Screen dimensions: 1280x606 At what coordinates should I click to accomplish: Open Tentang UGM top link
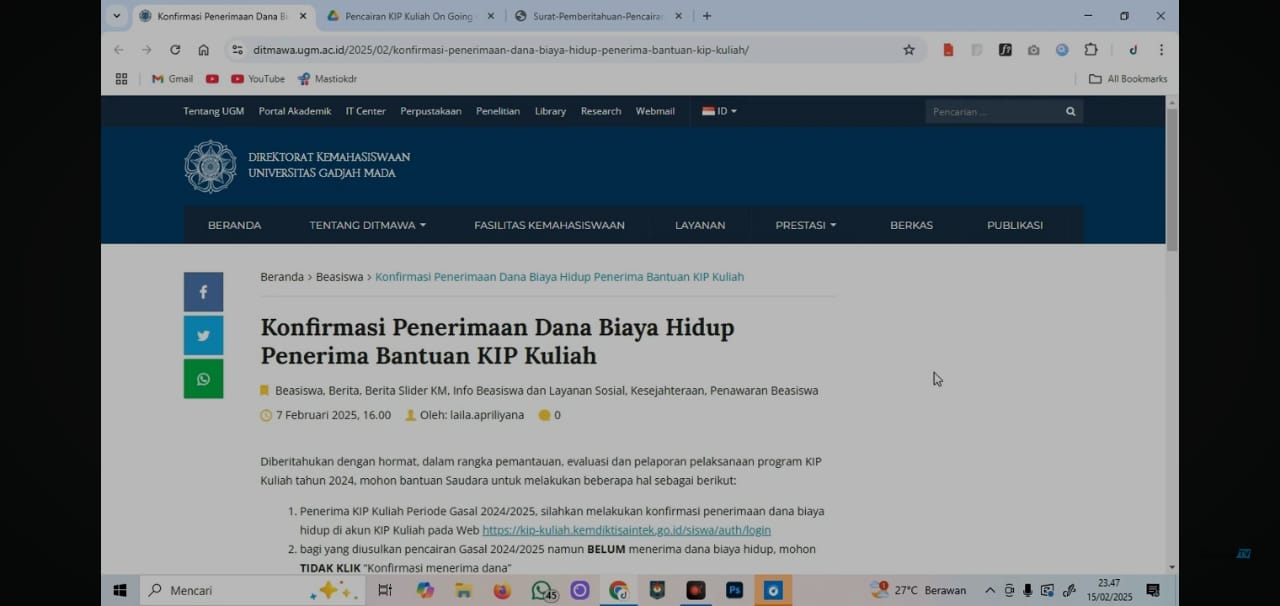click(x=213, y=111)
